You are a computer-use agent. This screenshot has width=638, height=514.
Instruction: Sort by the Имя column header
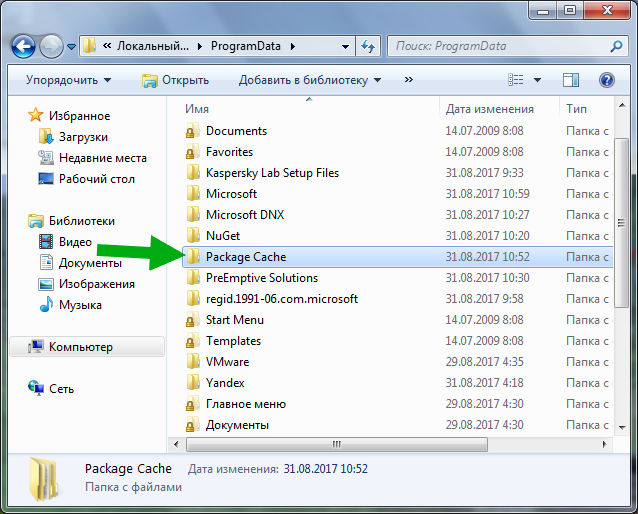point(197,109)
